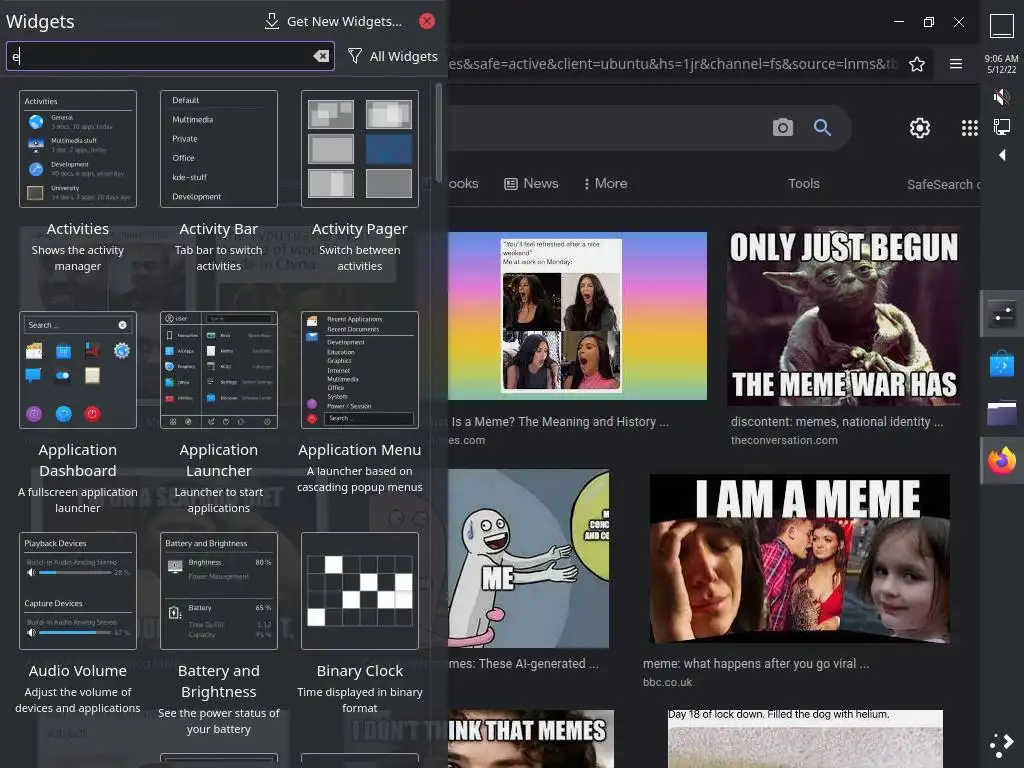The image size is (1024, 768).
Task: Open Google quick settings gear
Action: [920, 128]
